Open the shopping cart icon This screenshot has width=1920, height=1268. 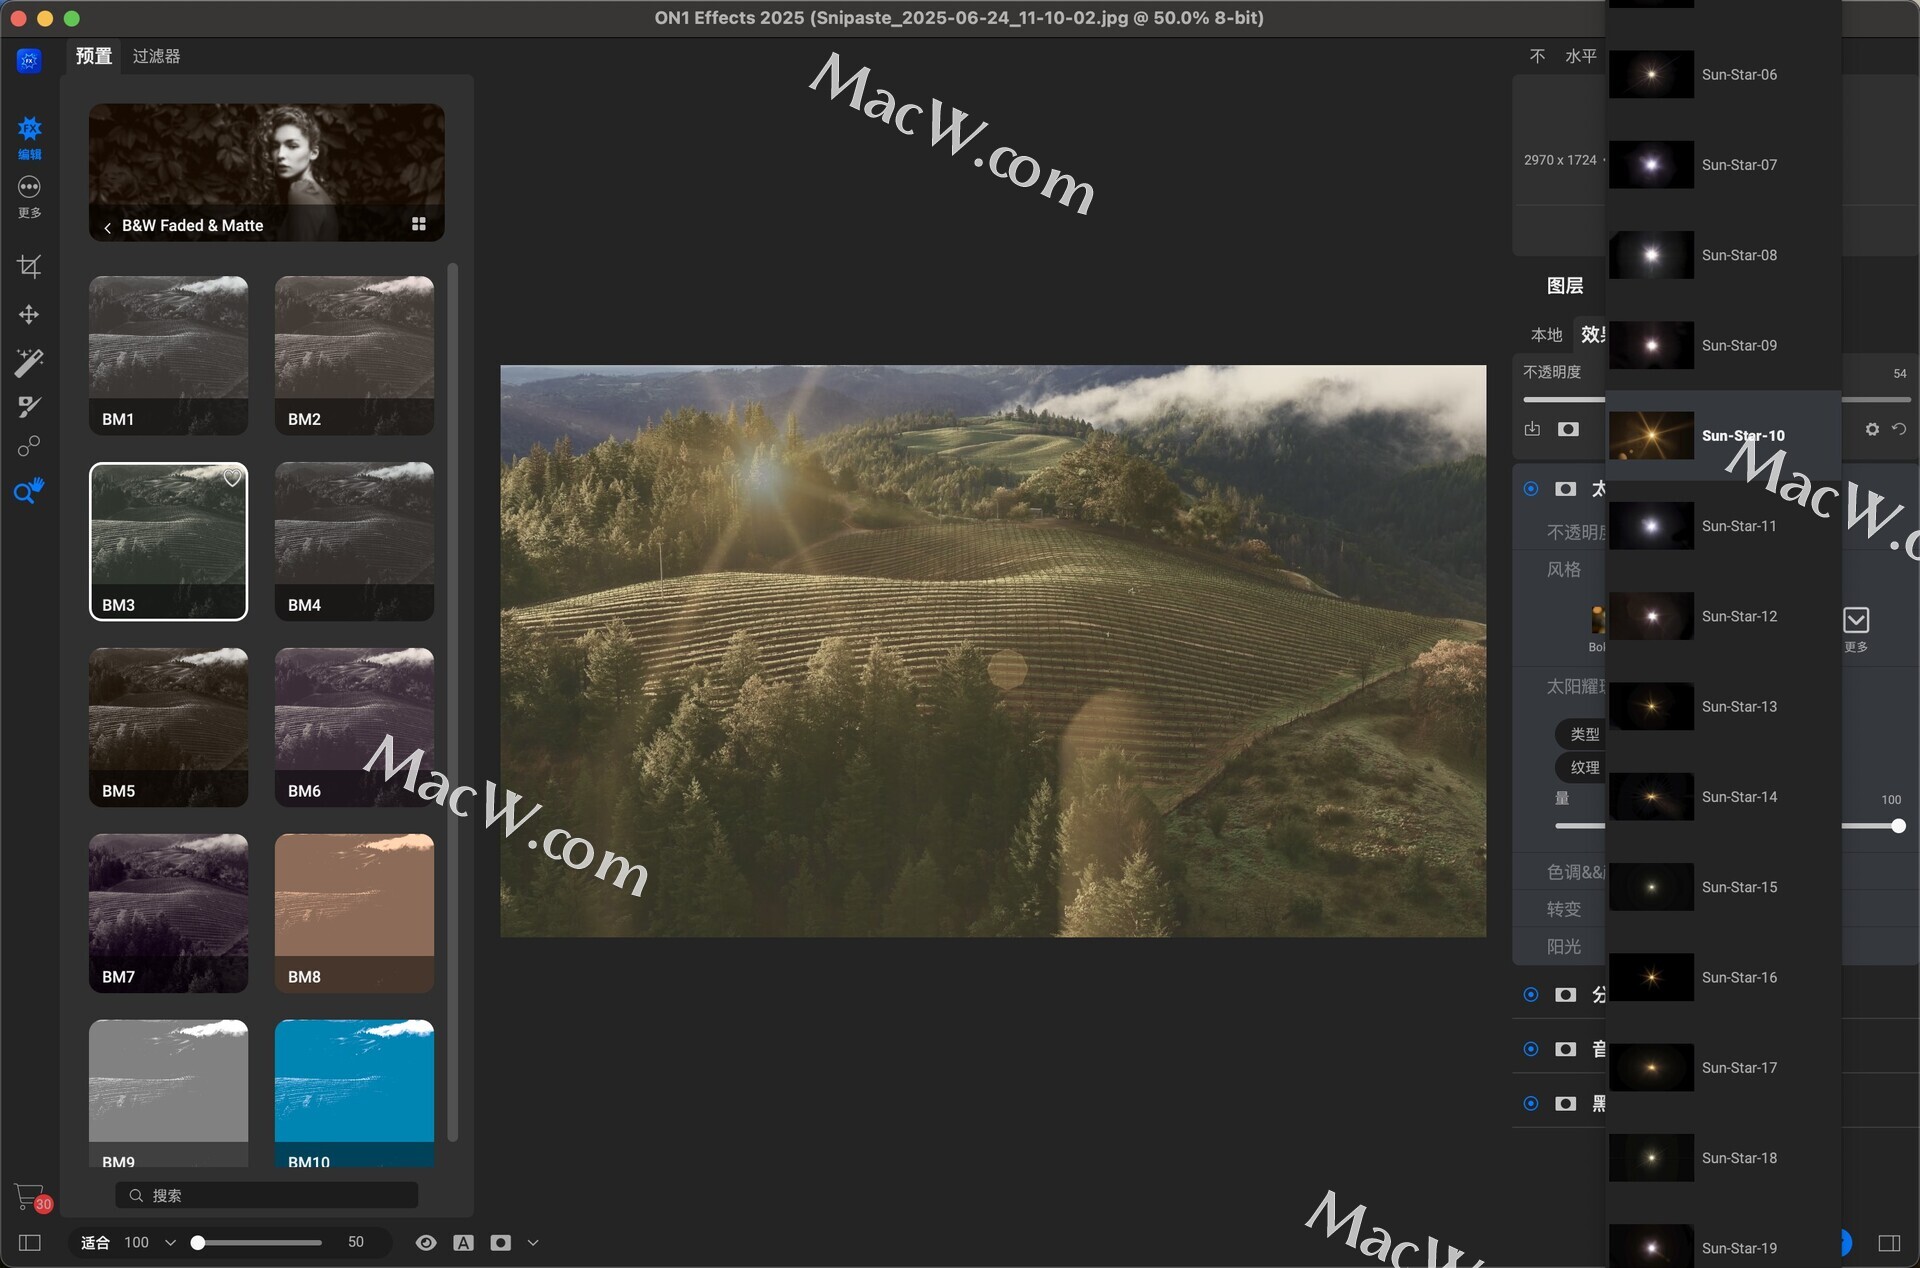tap(29, 1196)
